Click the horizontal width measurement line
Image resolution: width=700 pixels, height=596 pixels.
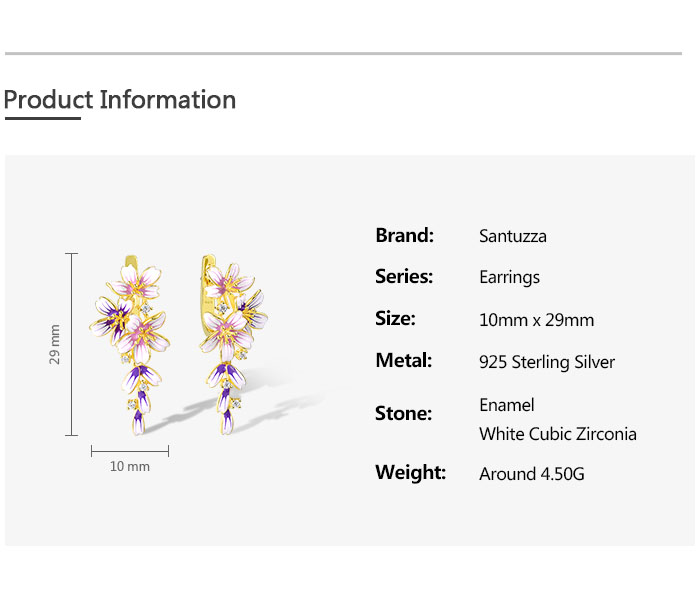coord(130,451)
